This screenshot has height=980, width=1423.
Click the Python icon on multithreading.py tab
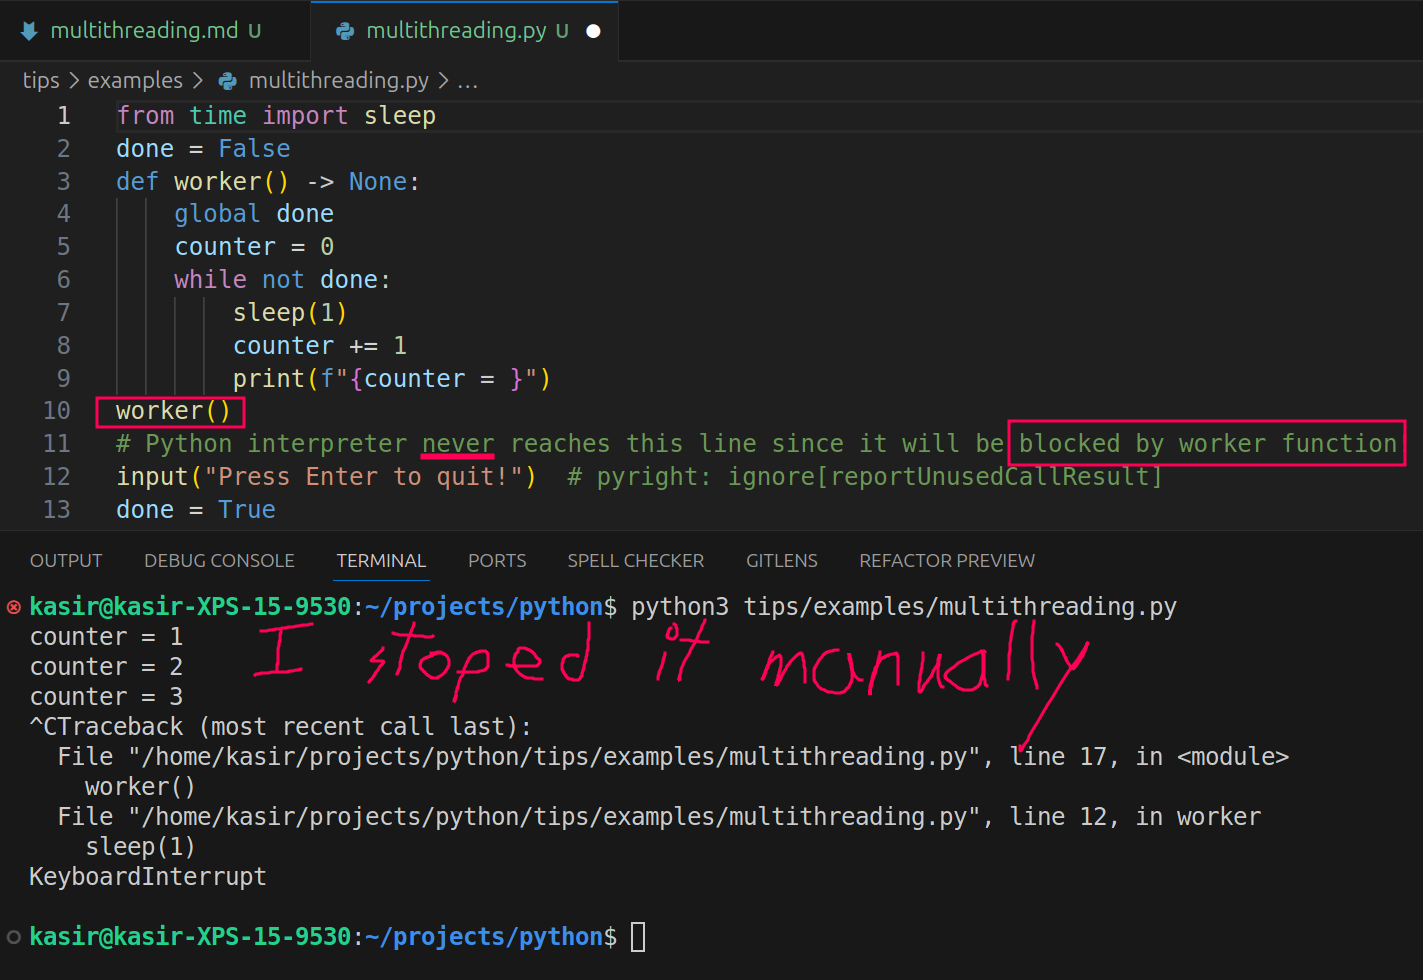pyautogui.click(x=344, y=30)
